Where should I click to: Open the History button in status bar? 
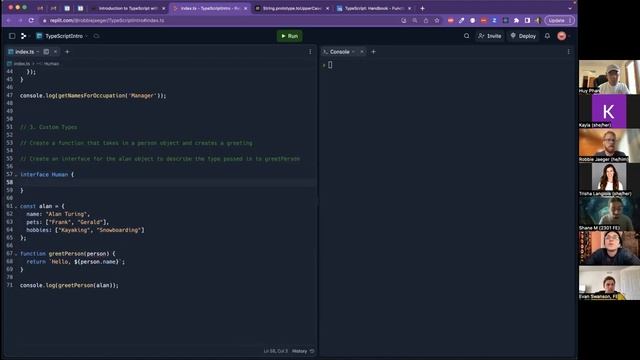[303, 351]
